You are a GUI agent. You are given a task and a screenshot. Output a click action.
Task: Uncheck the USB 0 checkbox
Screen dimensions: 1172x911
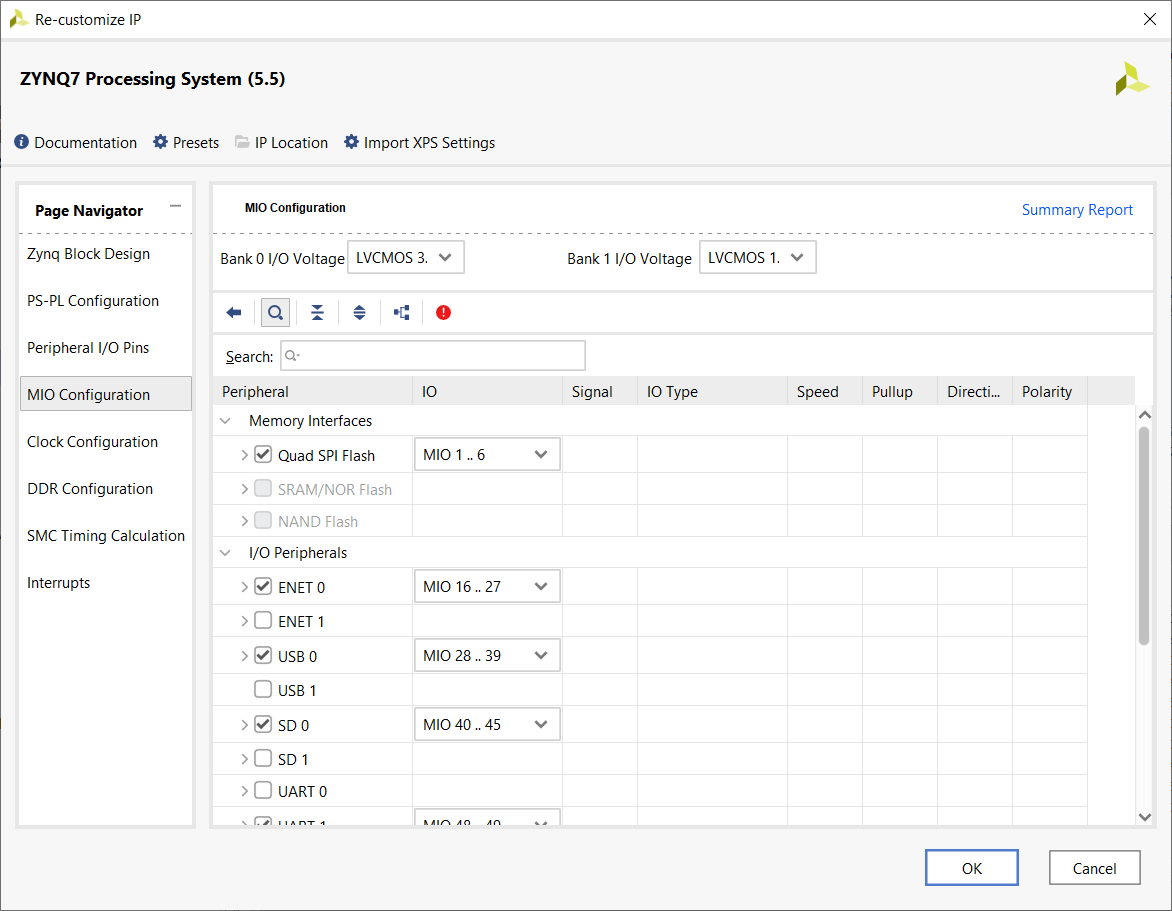263,655
